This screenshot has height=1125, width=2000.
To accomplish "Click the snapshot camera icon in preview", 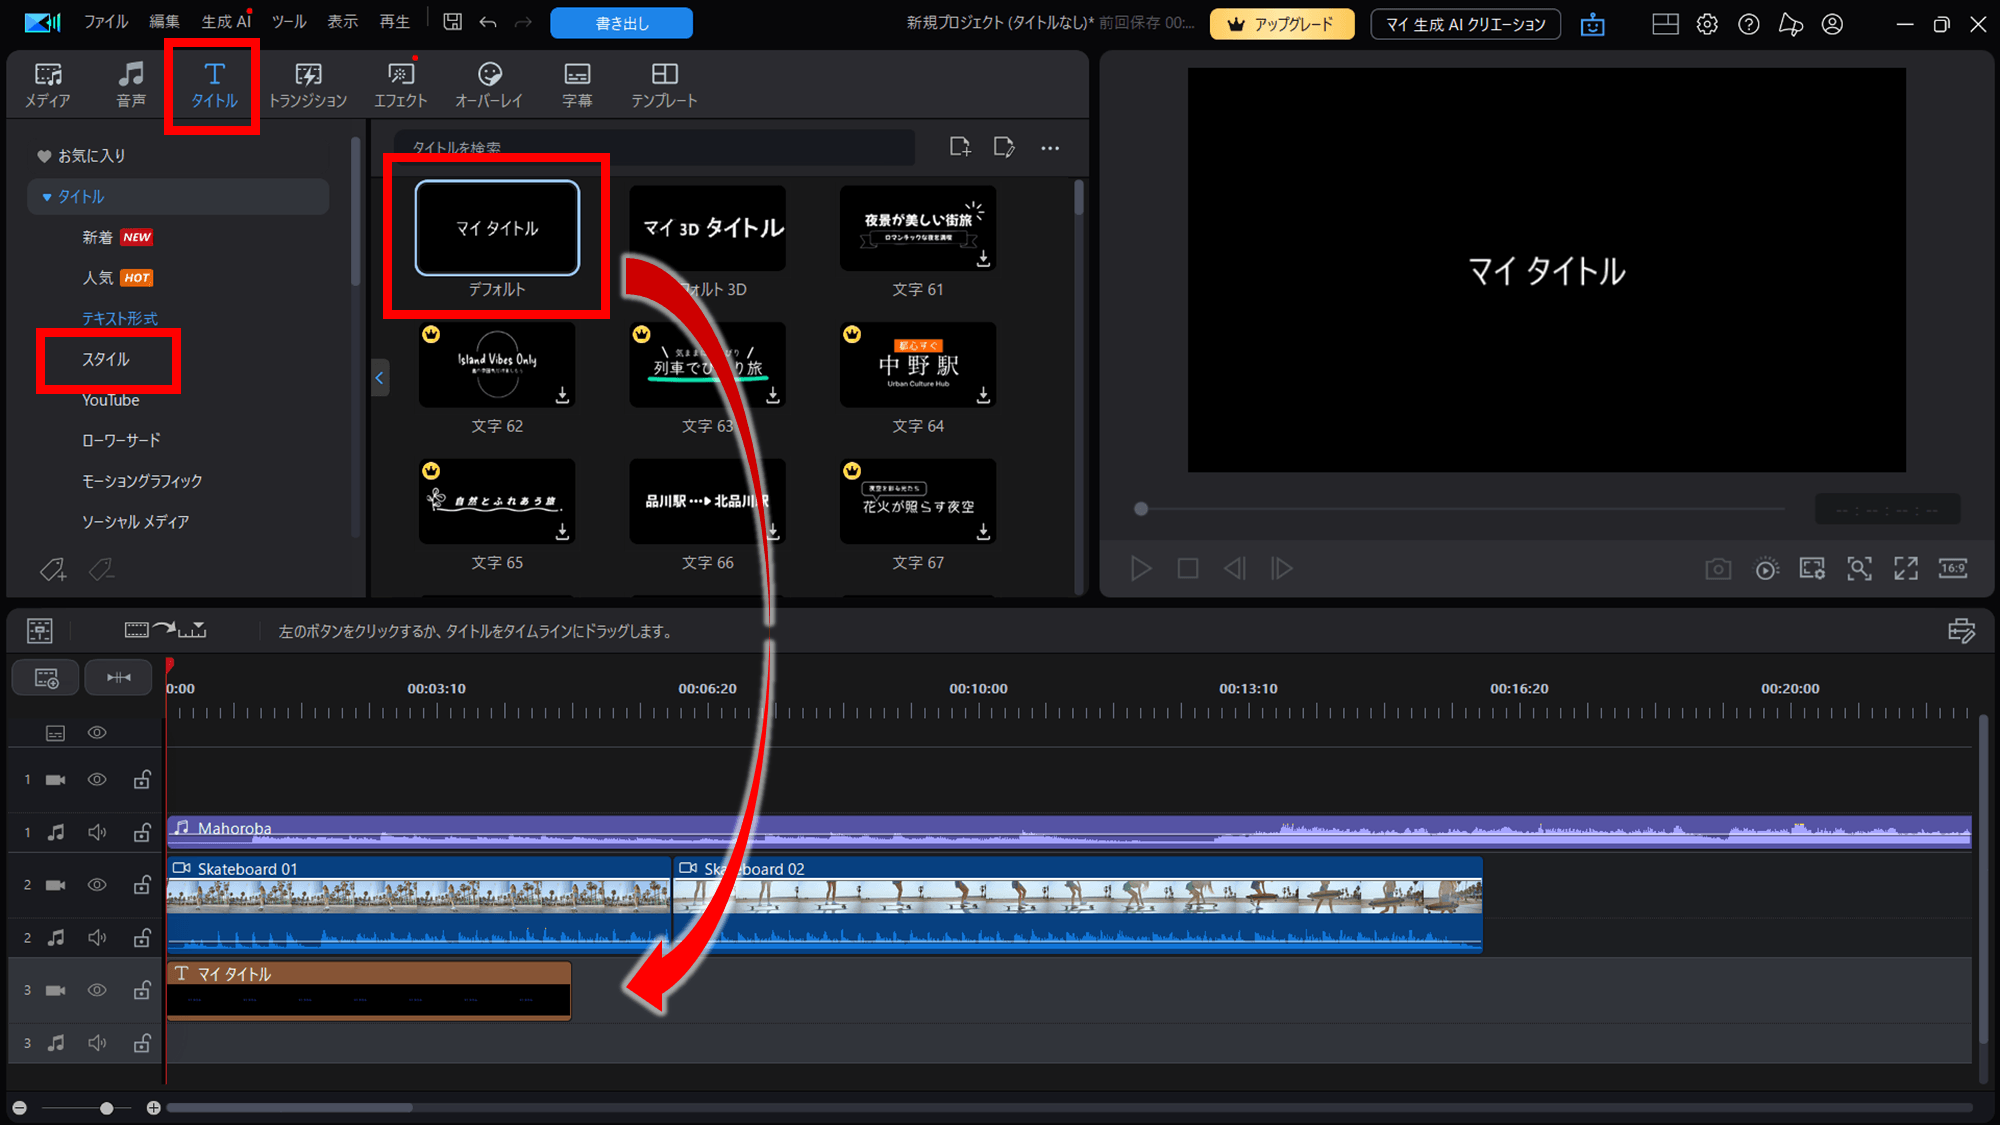I will click(1718, 569).
